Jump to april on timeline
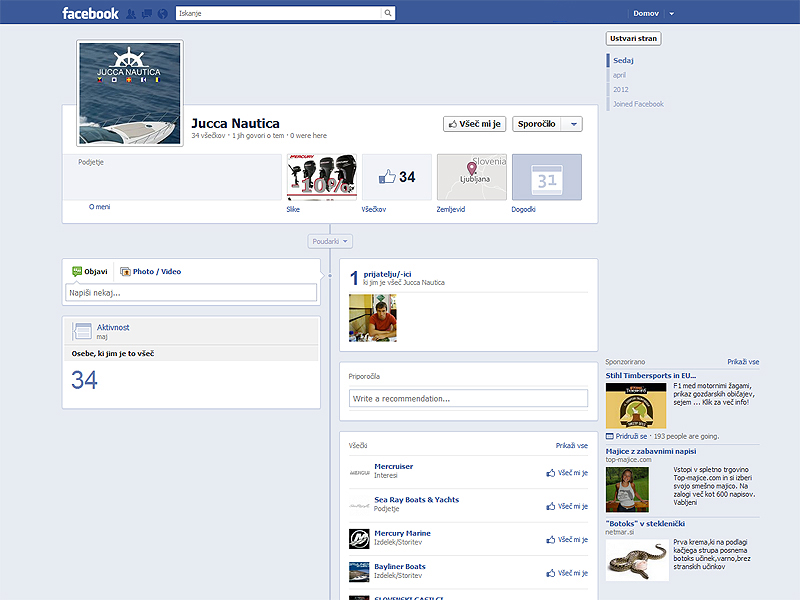The height and width of the screenshot is (600, 800). tap(619, 75)
